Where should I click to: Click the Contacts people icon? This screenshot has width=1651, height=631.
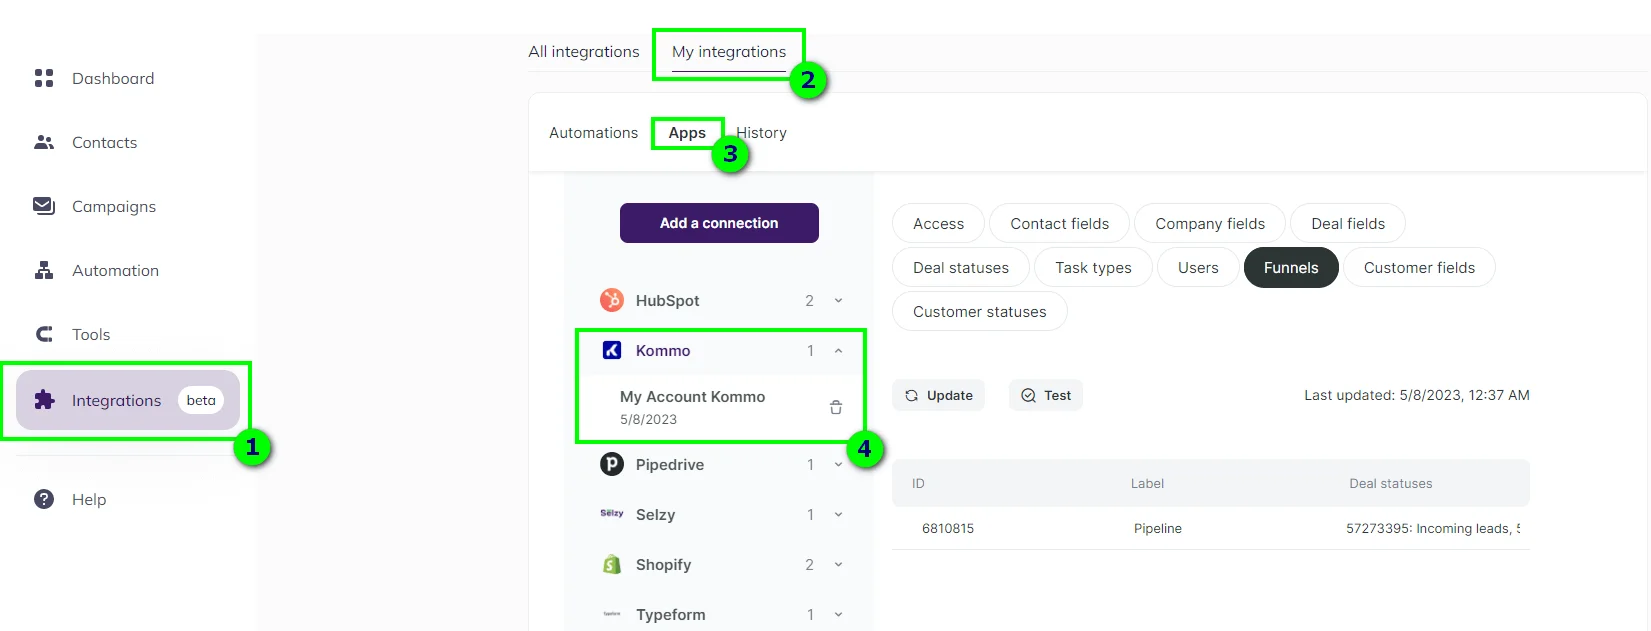[44, 142]
